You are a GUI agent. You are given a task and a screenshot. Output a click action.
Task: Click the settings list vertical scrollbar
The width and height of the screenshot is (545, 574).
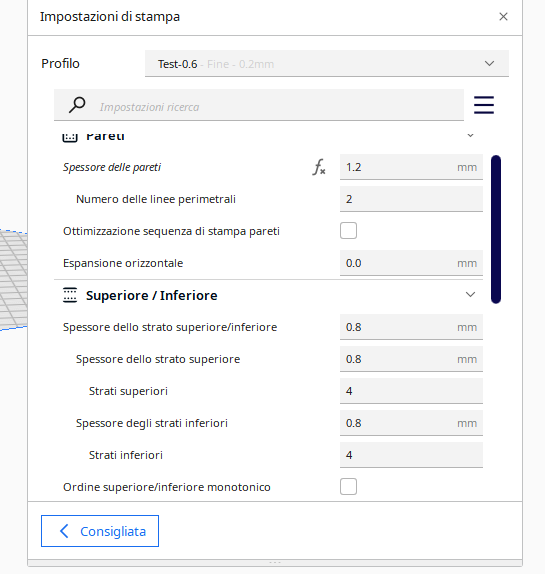click(x=496, y=229)
